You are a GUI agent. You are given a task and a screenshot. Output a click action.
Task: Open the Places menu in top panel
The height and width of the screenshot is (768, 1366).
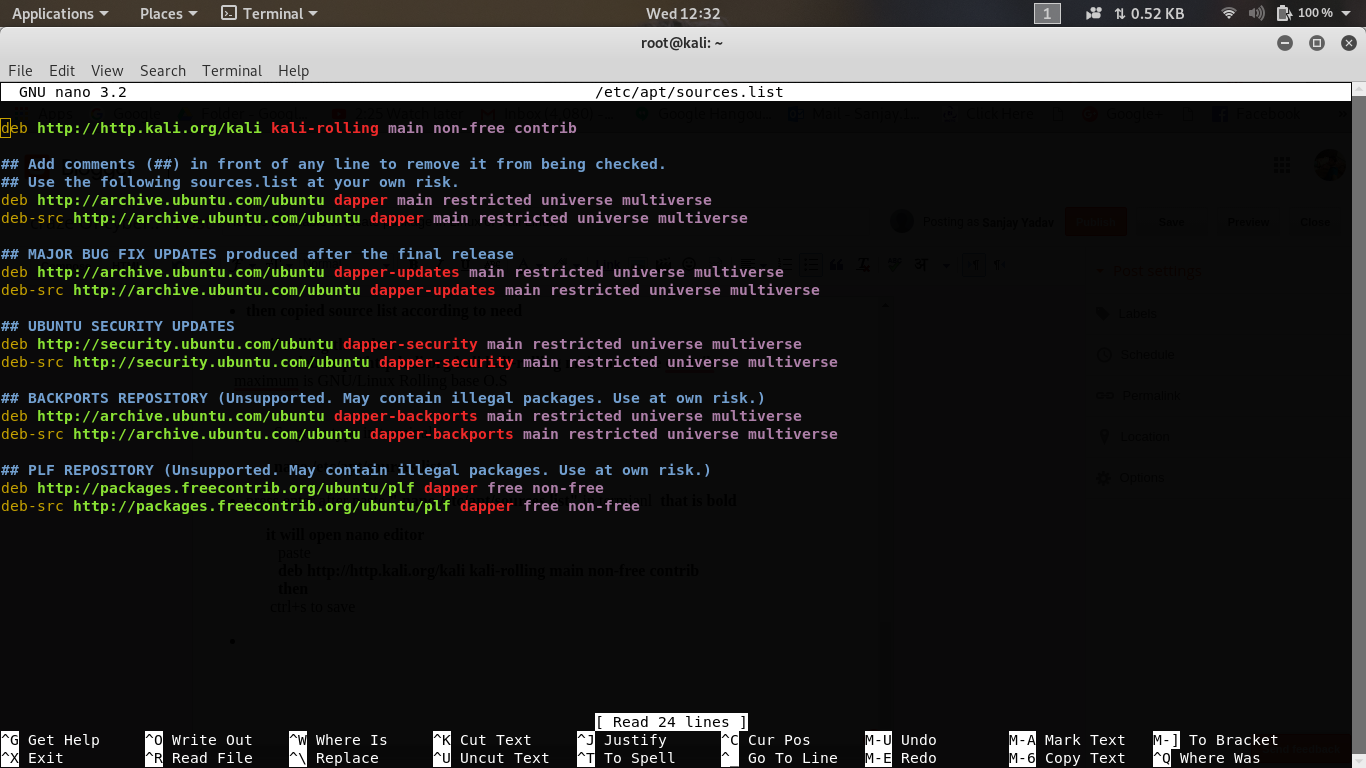pyautogui.click(x=168, y=13)
